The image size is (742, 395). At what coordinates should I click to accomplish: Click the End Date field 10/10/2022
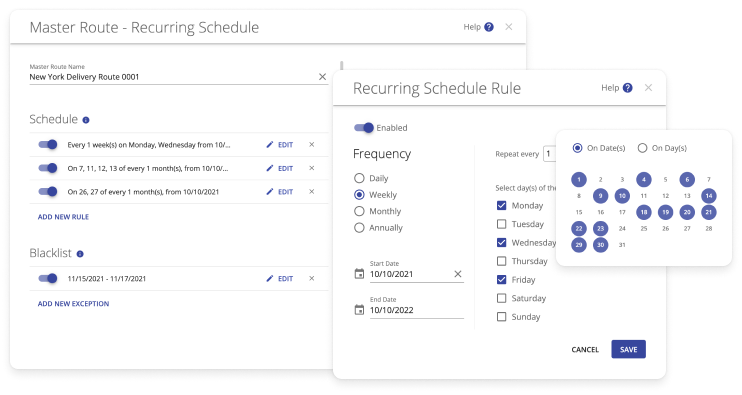(x=416, y=310)
